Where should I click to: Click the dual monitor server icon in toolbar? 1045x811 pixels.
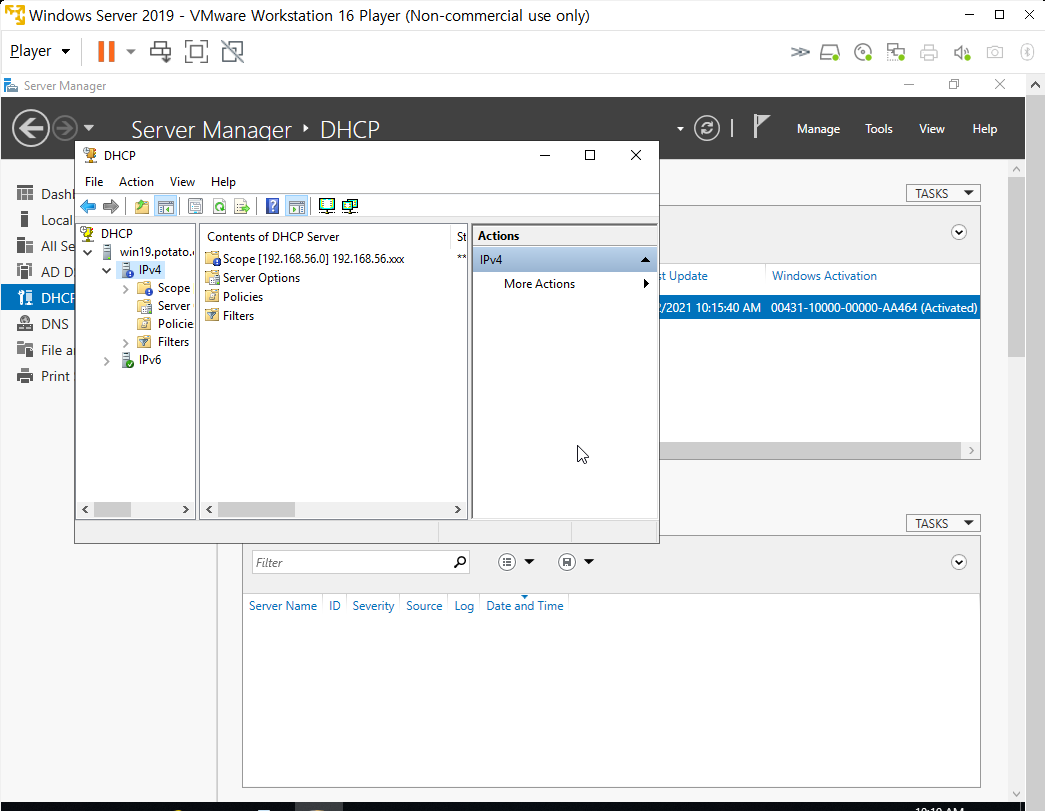[350, 207]
